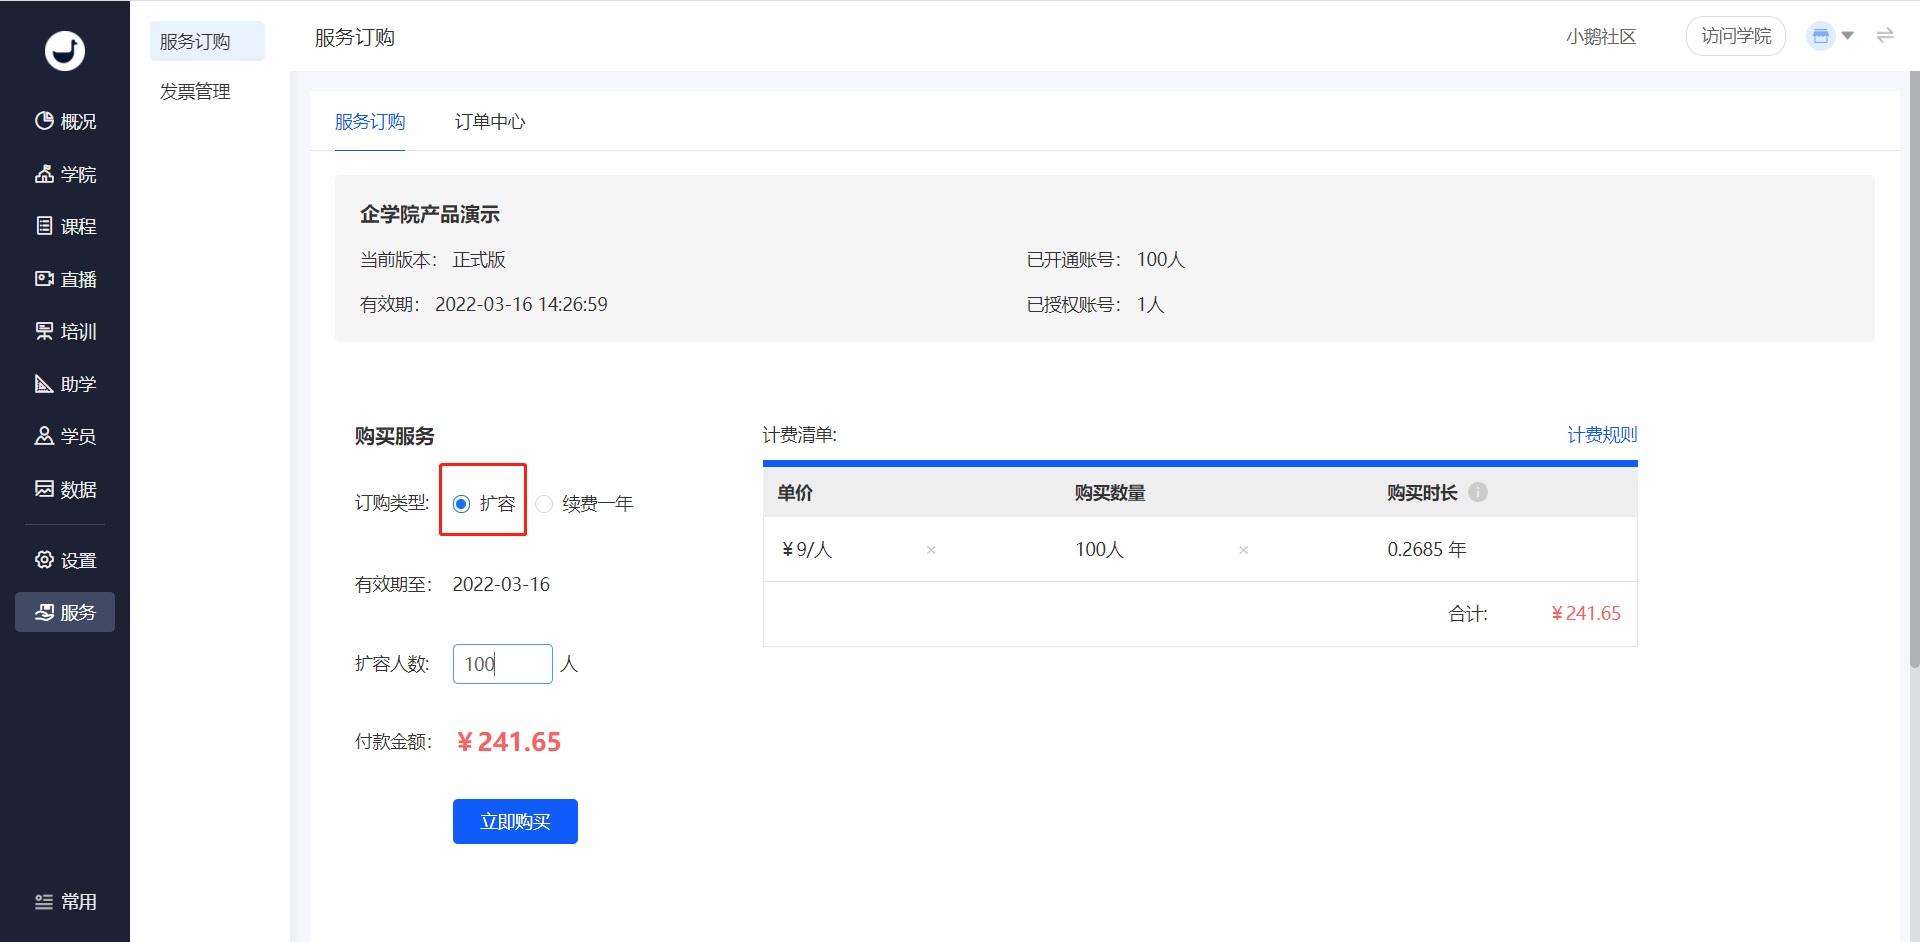Open 服务订购 in the submenu
The height and width of the screenshot is (942, 1920).
click(x=207, y=41)
